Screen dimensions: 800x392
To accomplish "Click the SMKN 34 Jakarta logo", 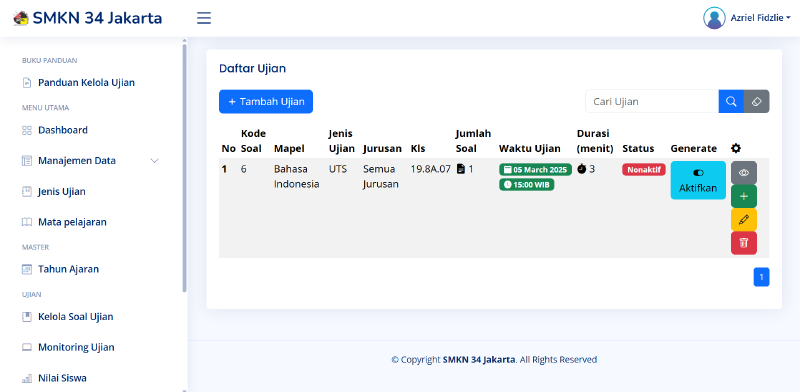I will (88, 18).
